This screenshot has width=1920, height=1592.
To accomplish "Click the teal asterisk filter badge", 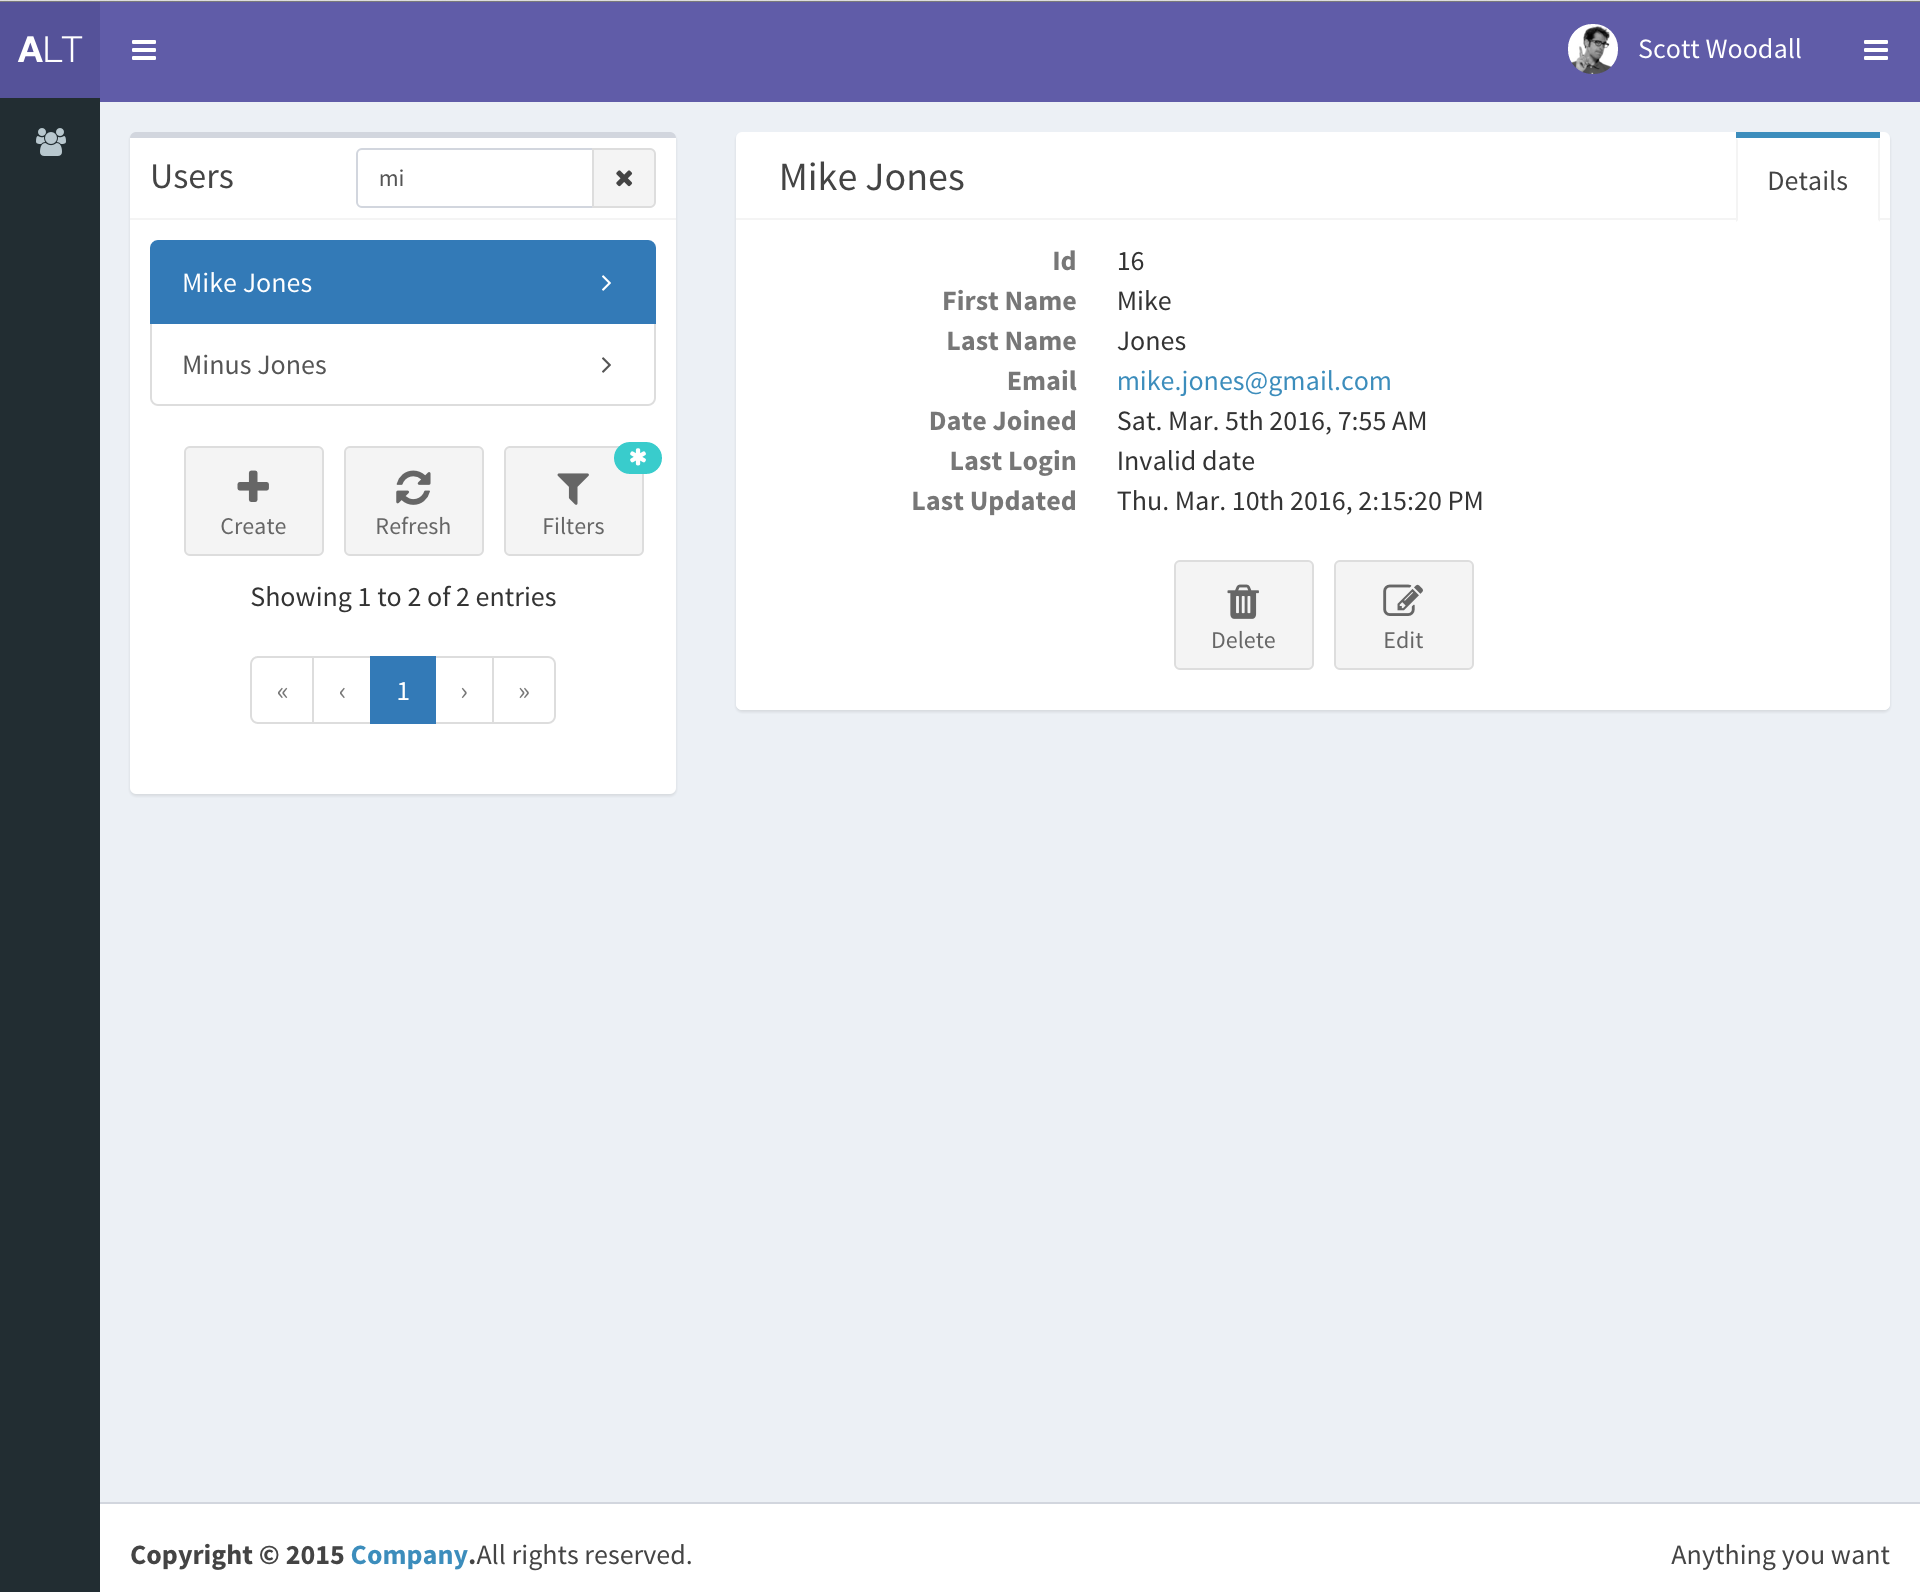I will [638, 457].
